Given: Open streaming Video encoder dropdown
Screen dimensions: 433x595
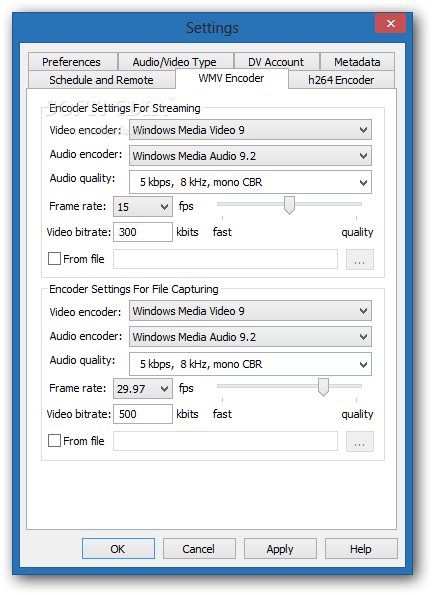Looking at the screenshot, I should [x=250, y=130].
